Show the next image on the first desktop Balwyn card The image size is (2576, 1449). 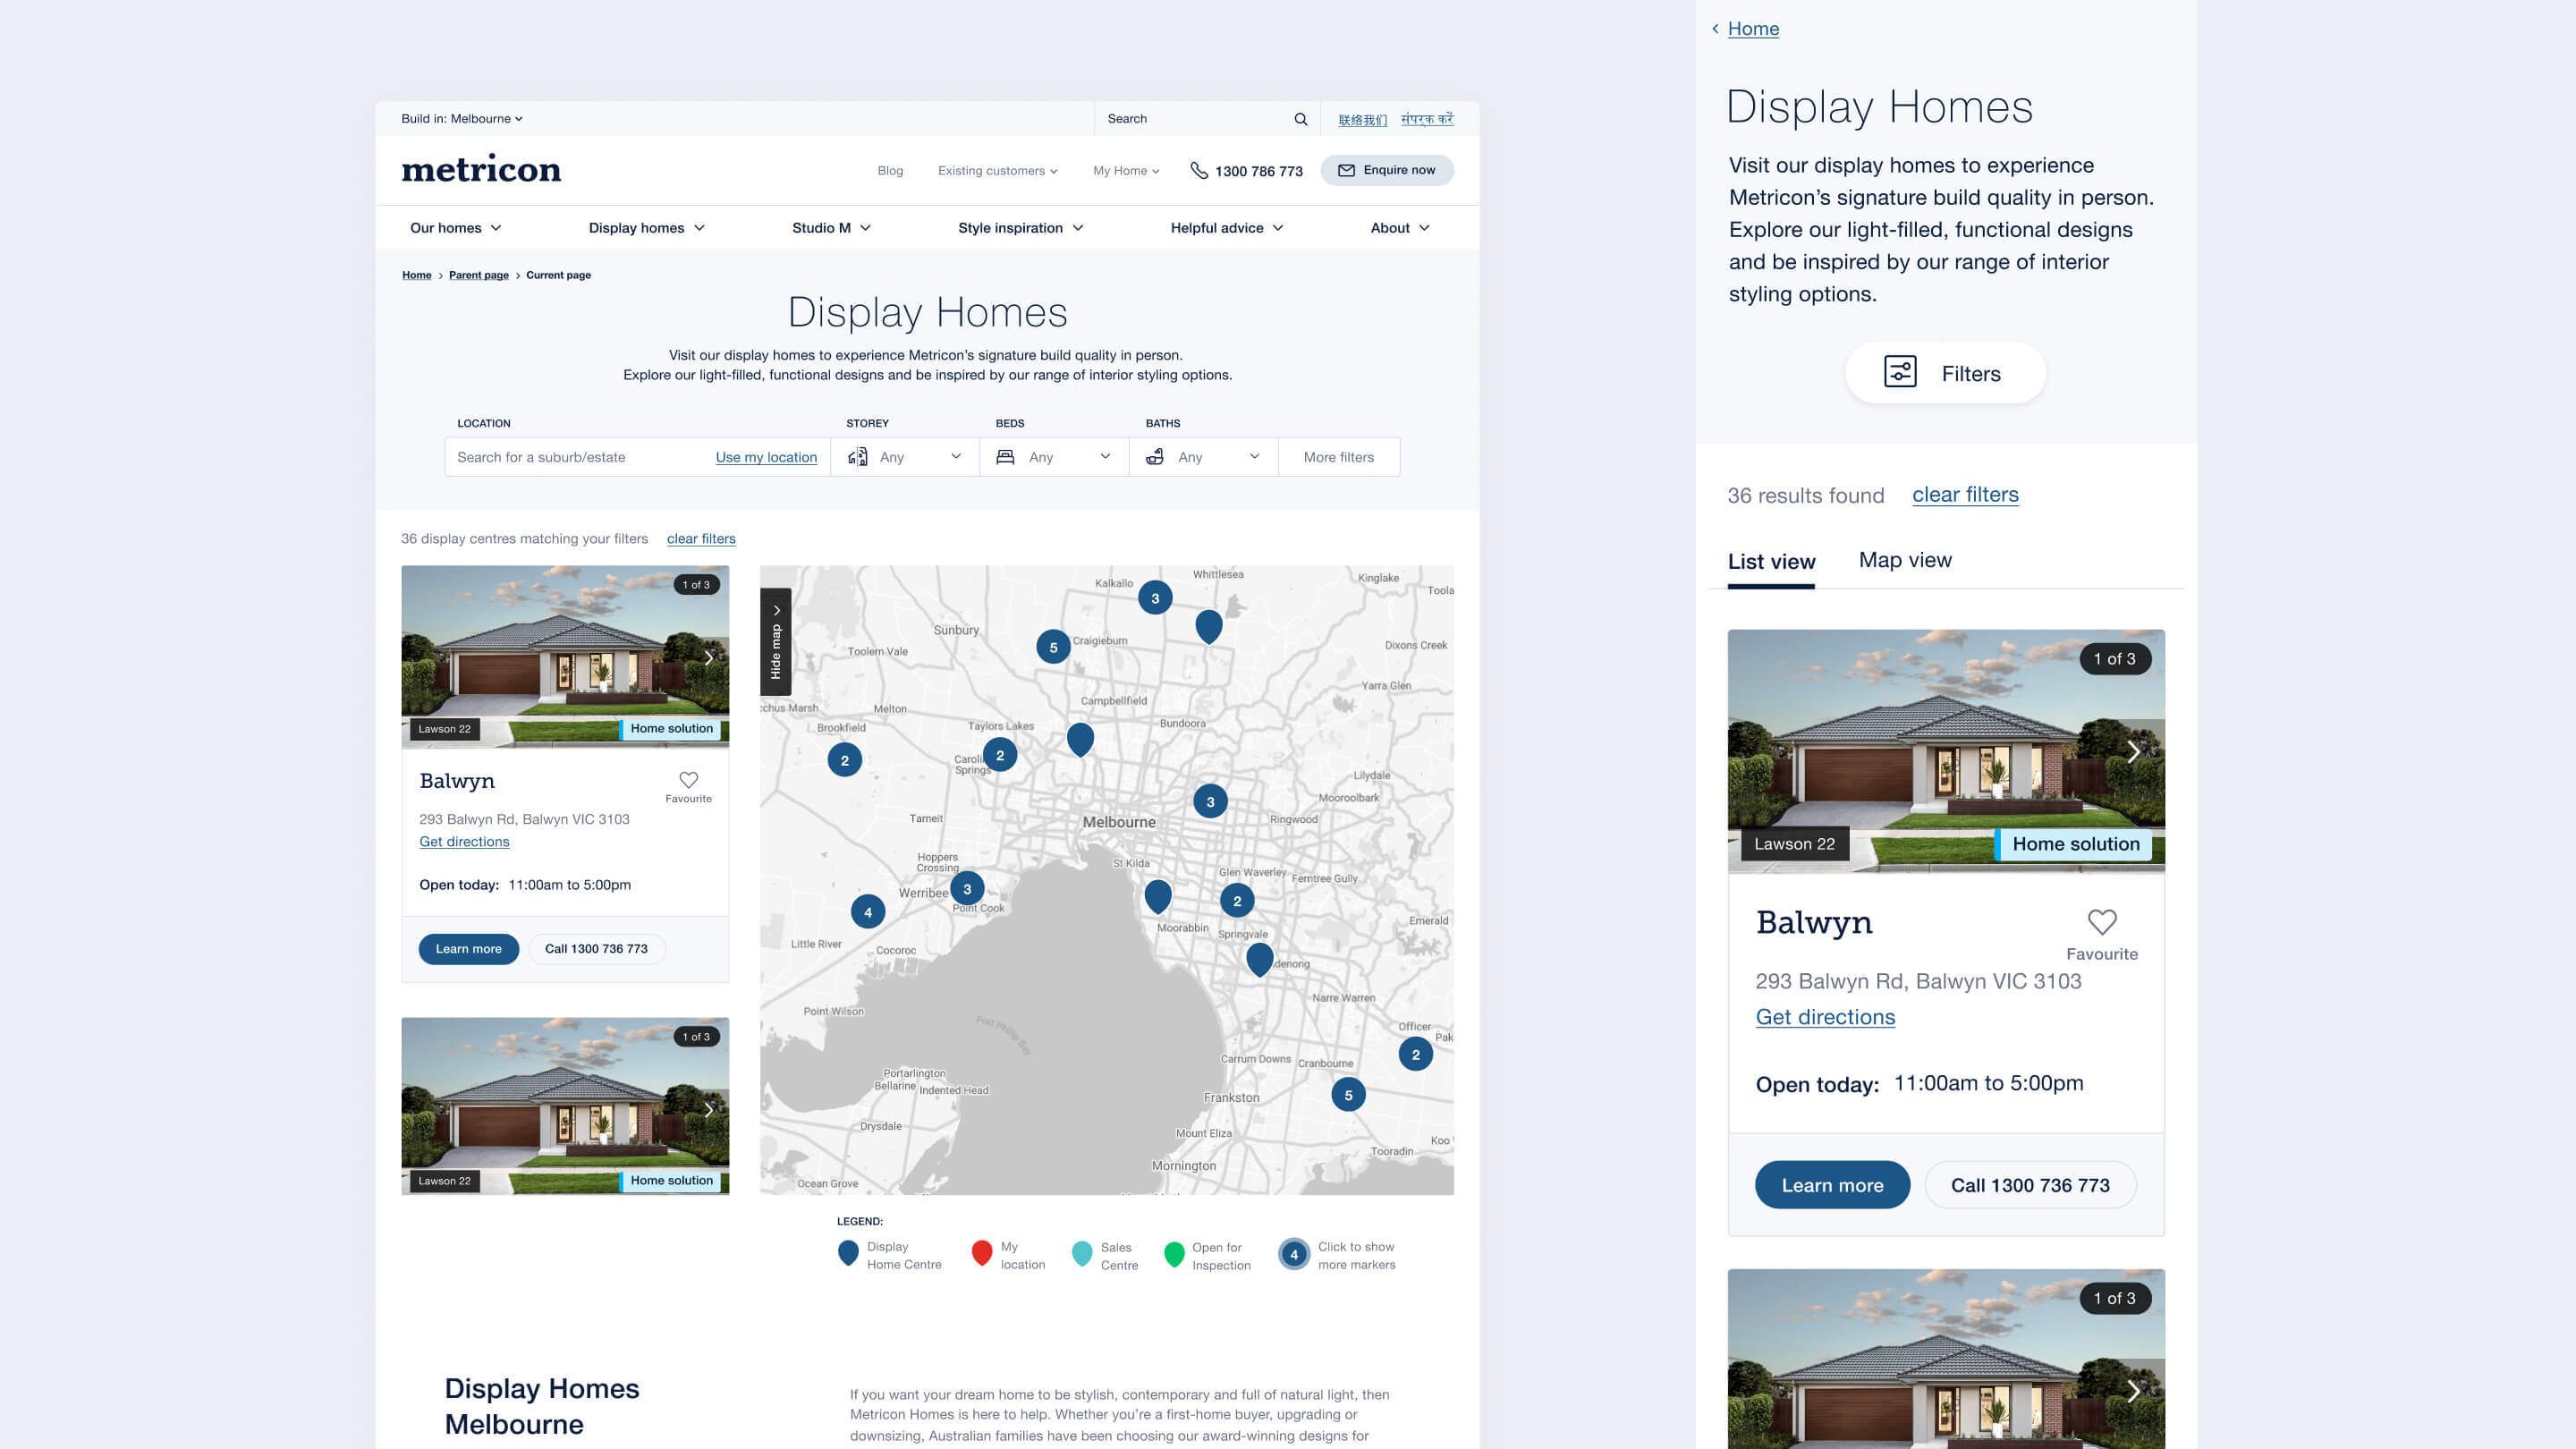click(x=709, y=657)
